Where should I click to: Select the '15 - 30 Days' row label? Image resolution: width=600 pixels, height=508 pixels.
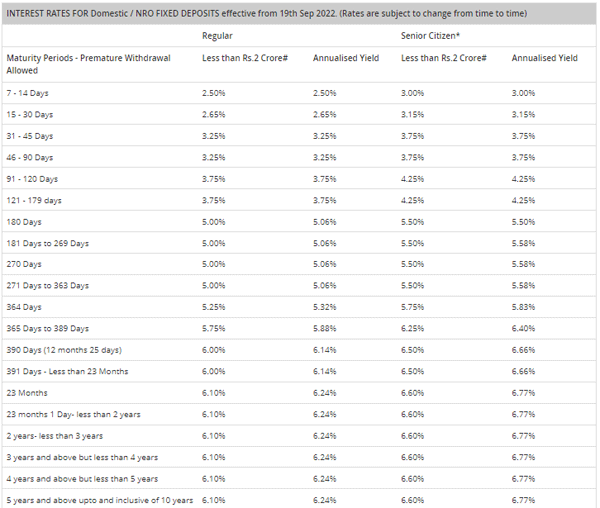(30, 114)
